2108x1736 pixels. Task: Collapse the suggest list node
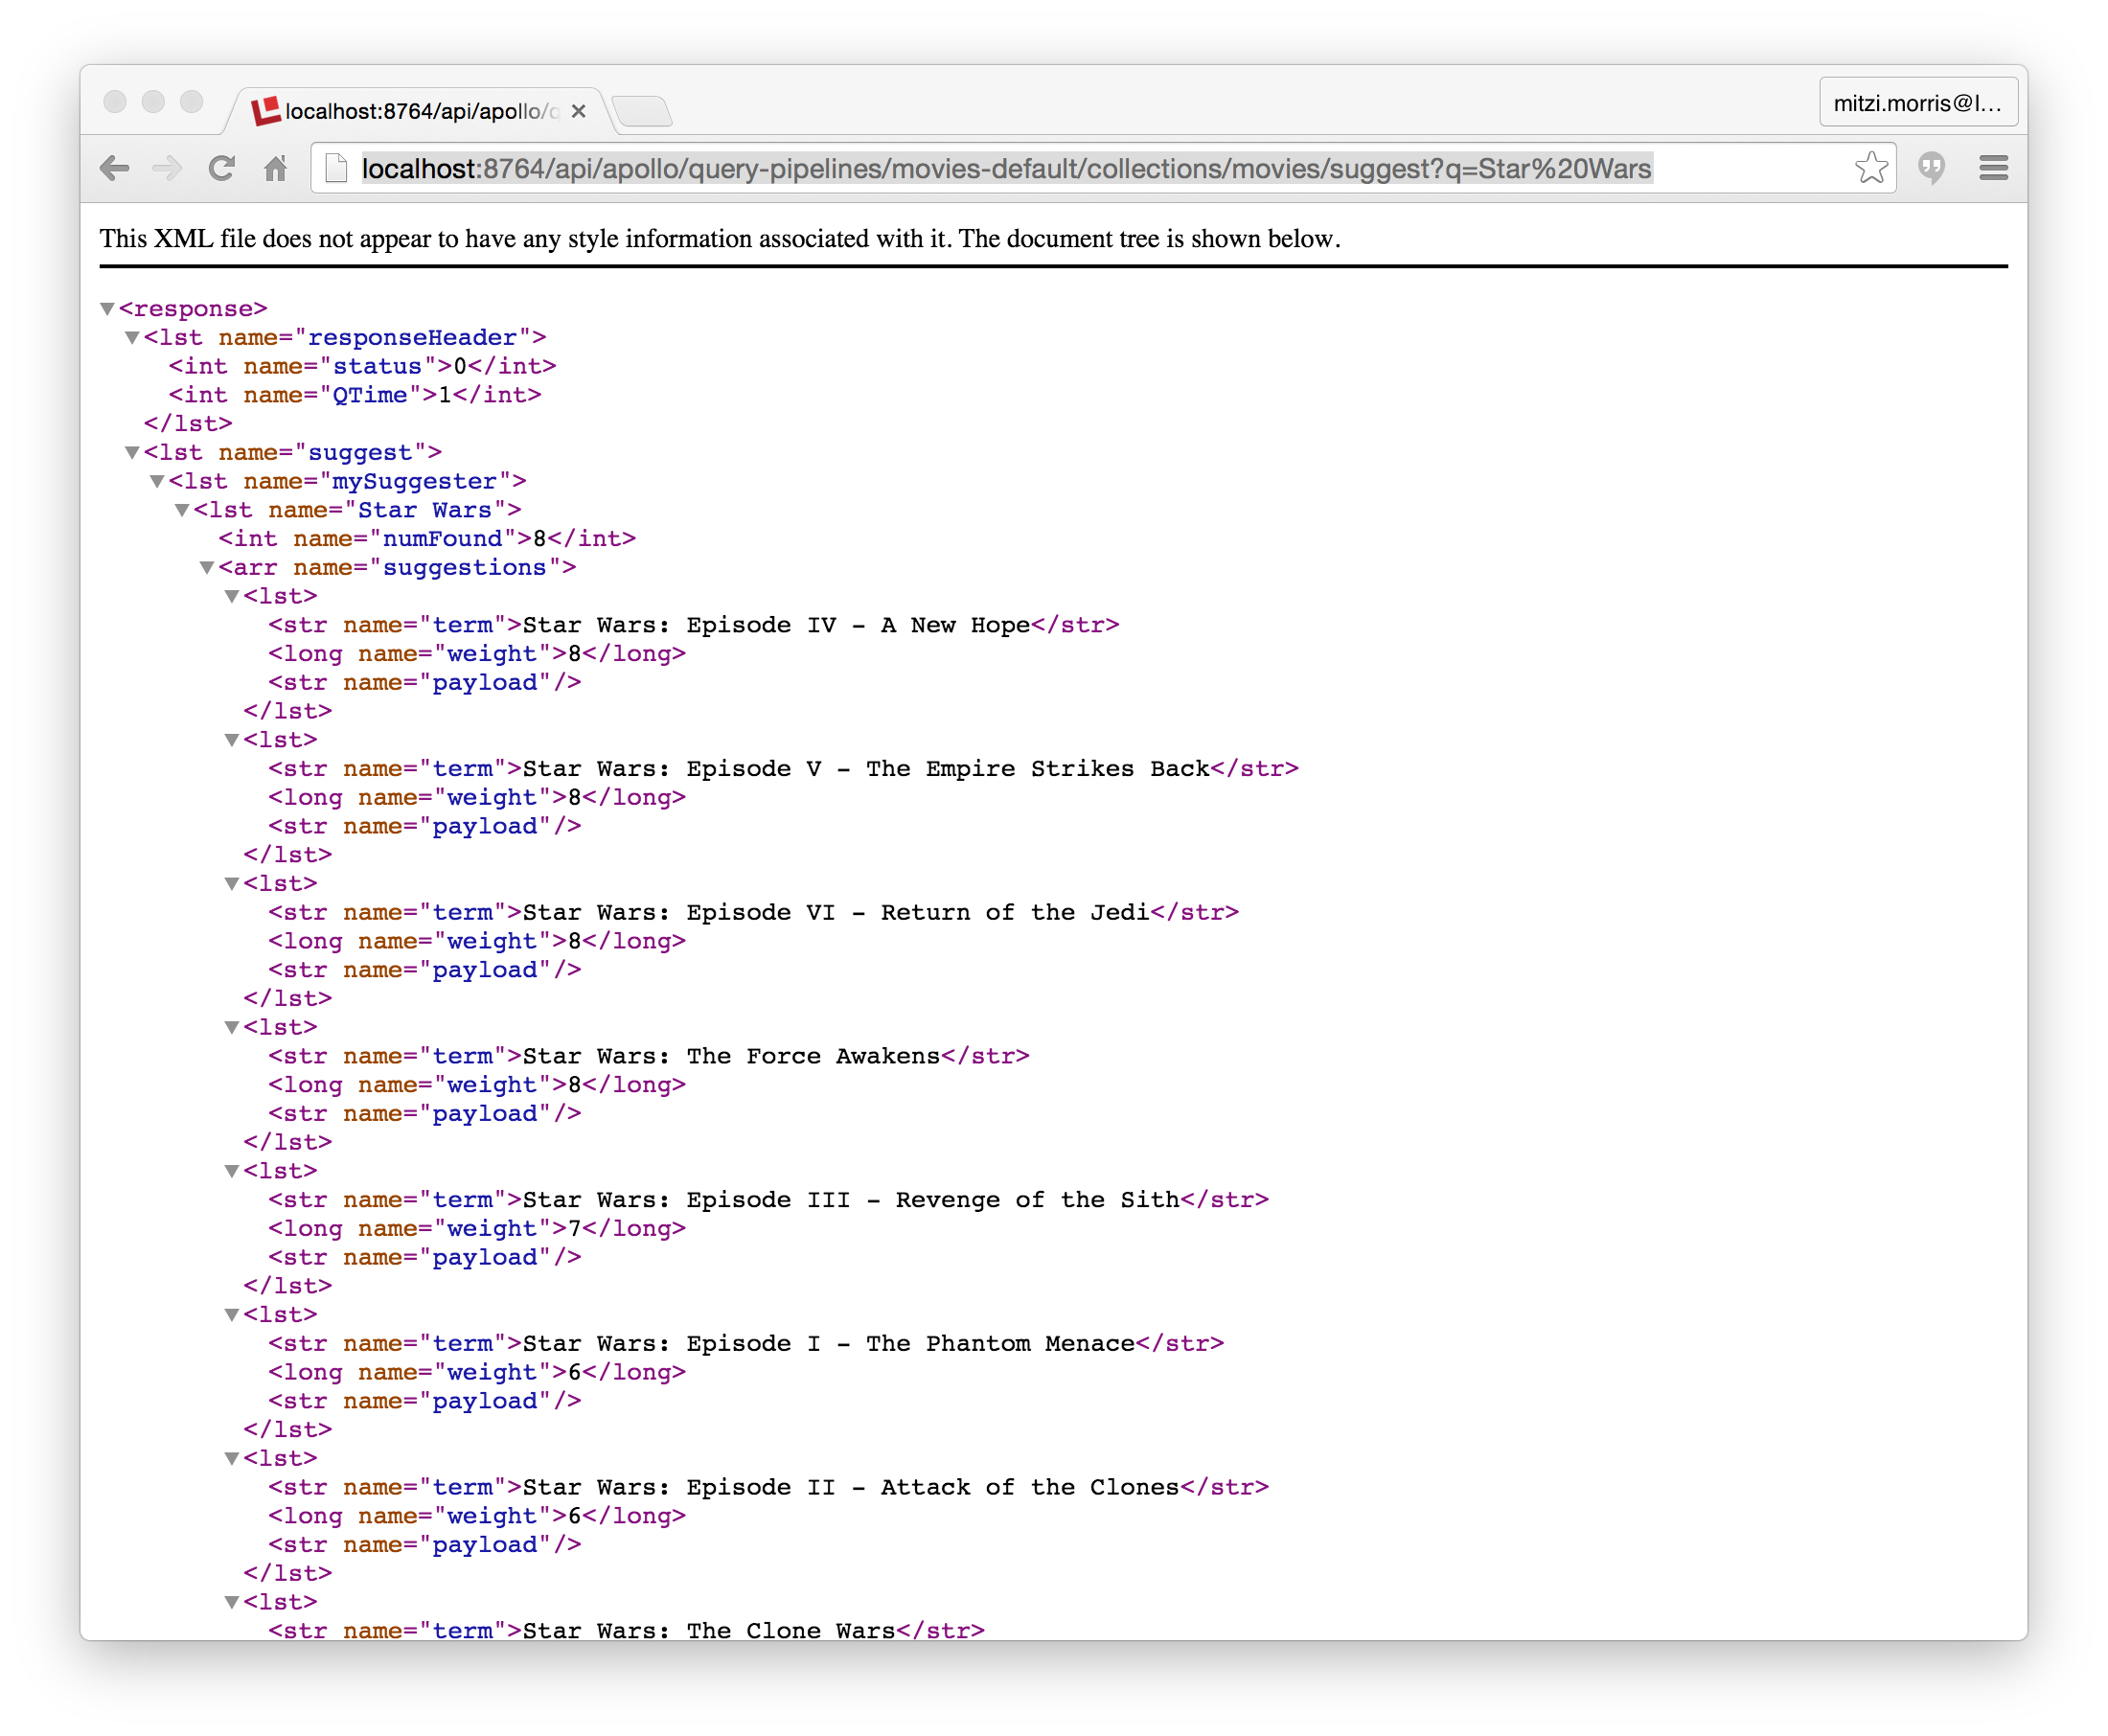pyautogui.click(x=132, y=453)
